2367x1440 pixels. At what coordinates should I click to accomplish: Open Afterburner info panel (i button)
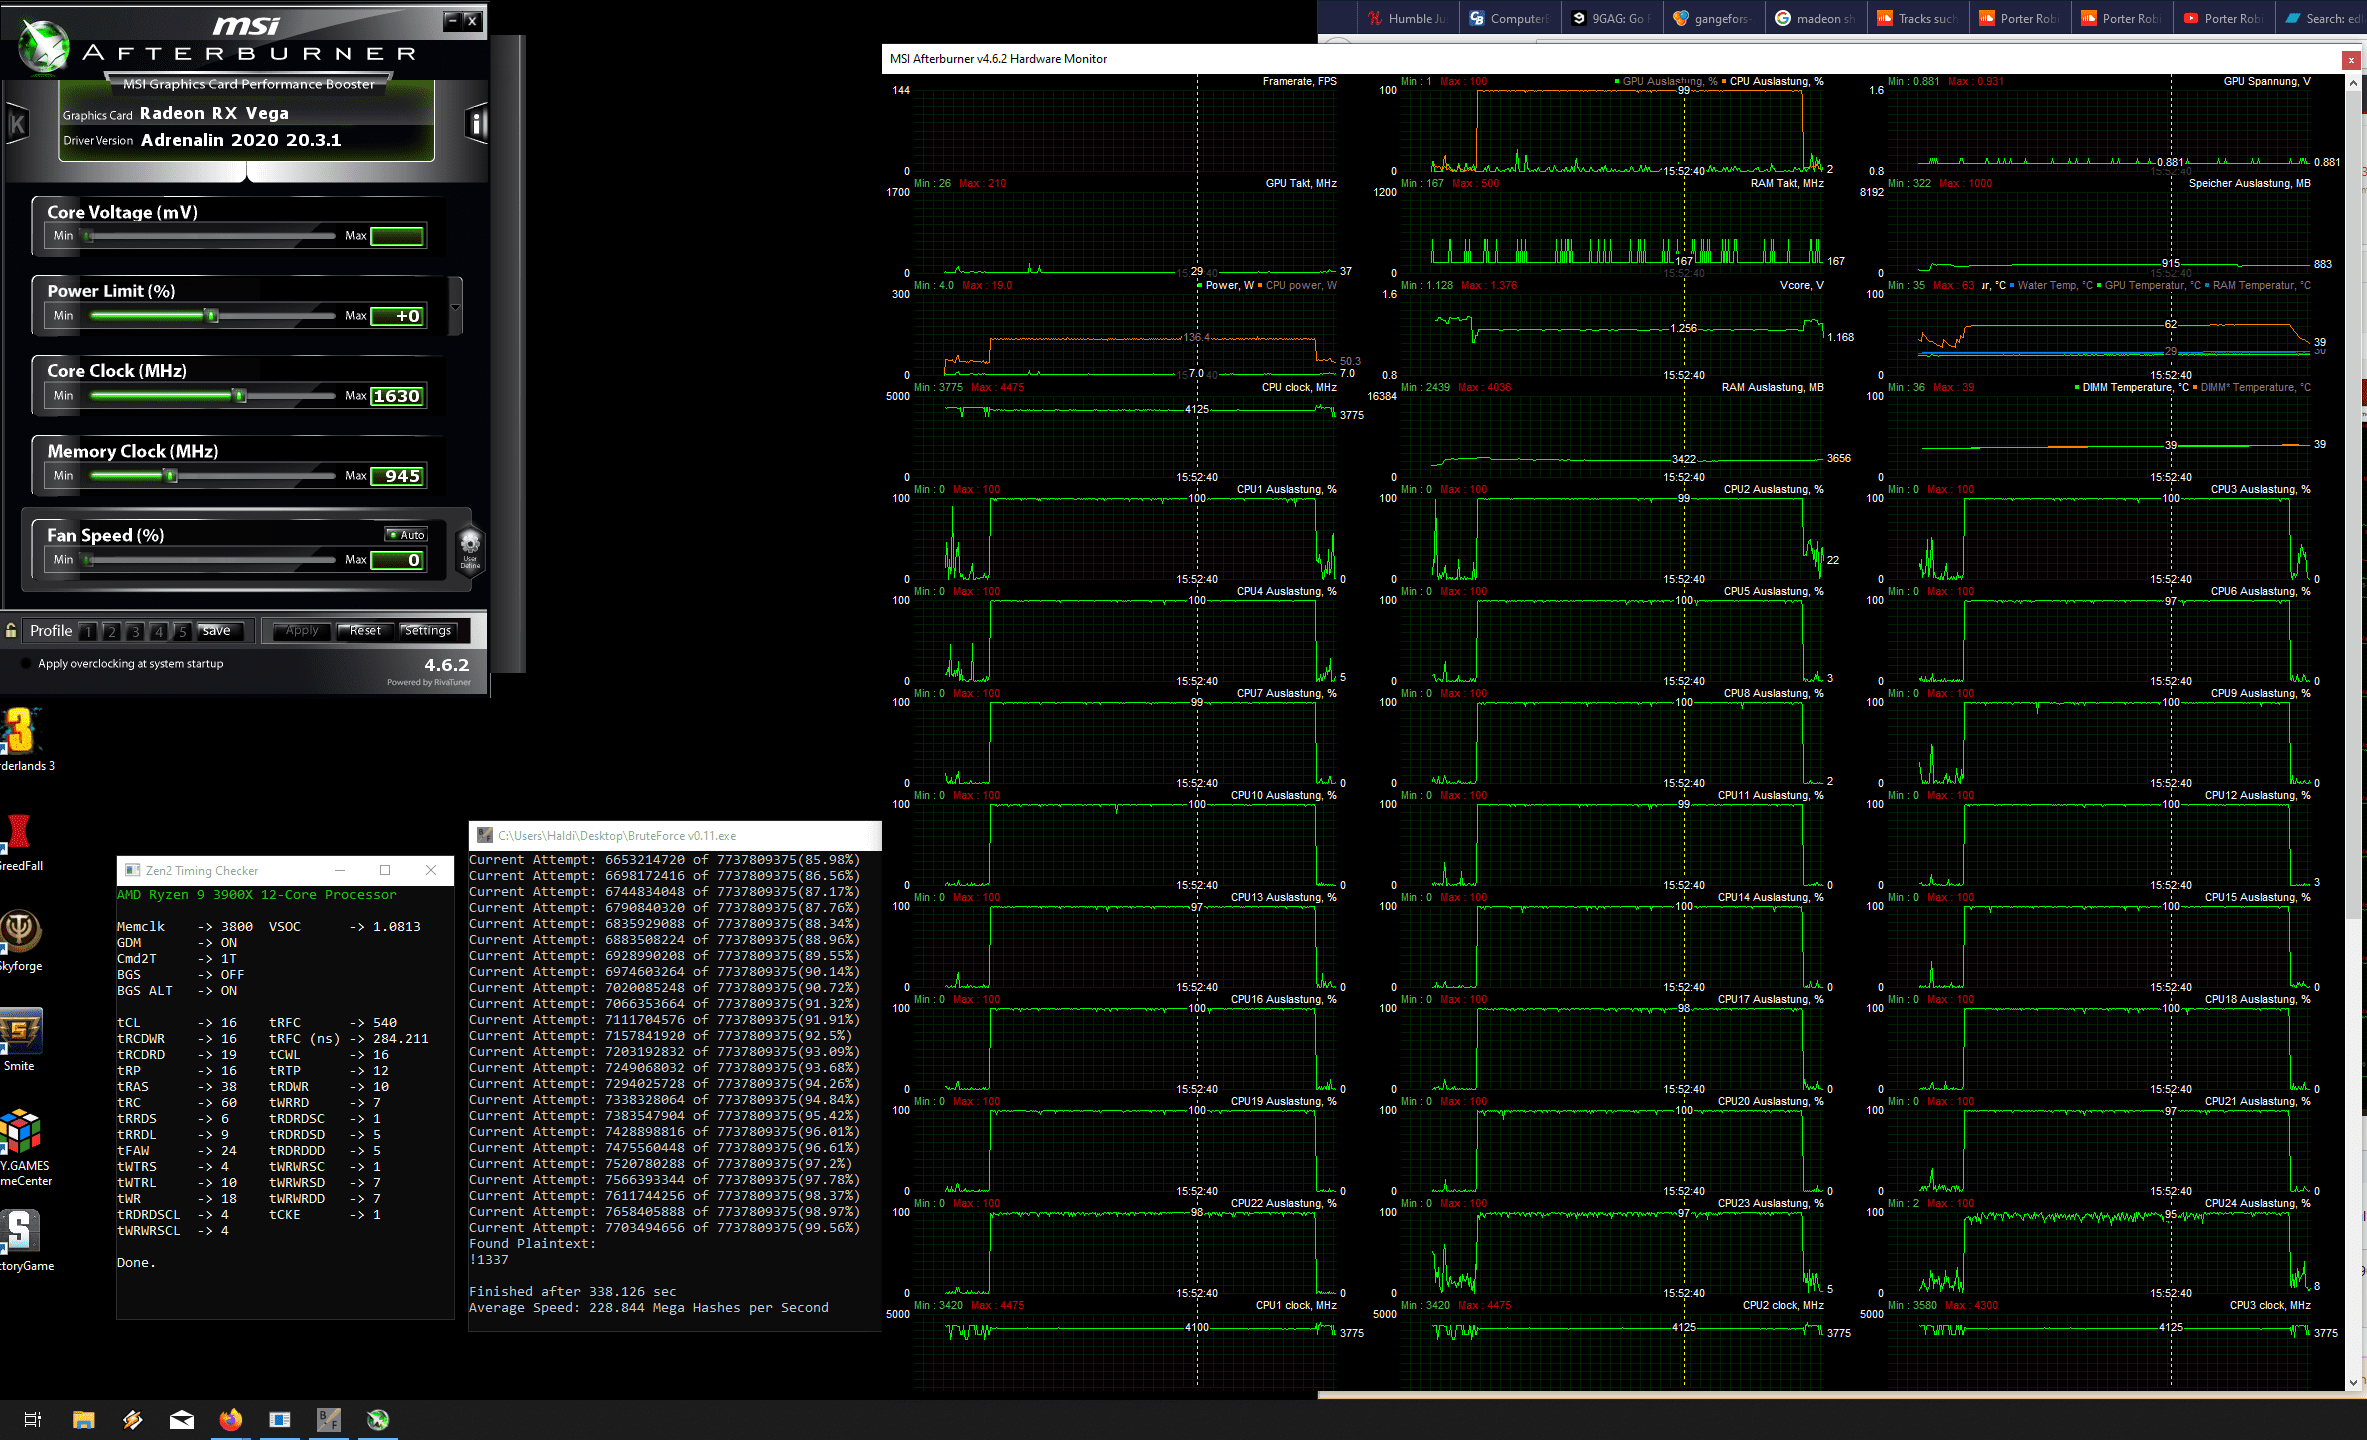(x=477, y=124)
